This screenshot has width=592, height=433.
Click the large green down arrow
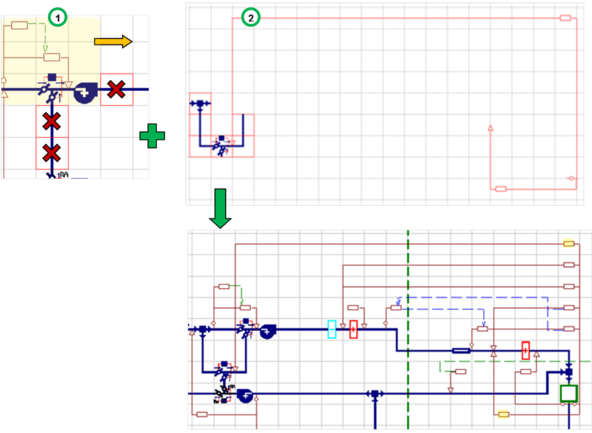click(x=220, y=208)
